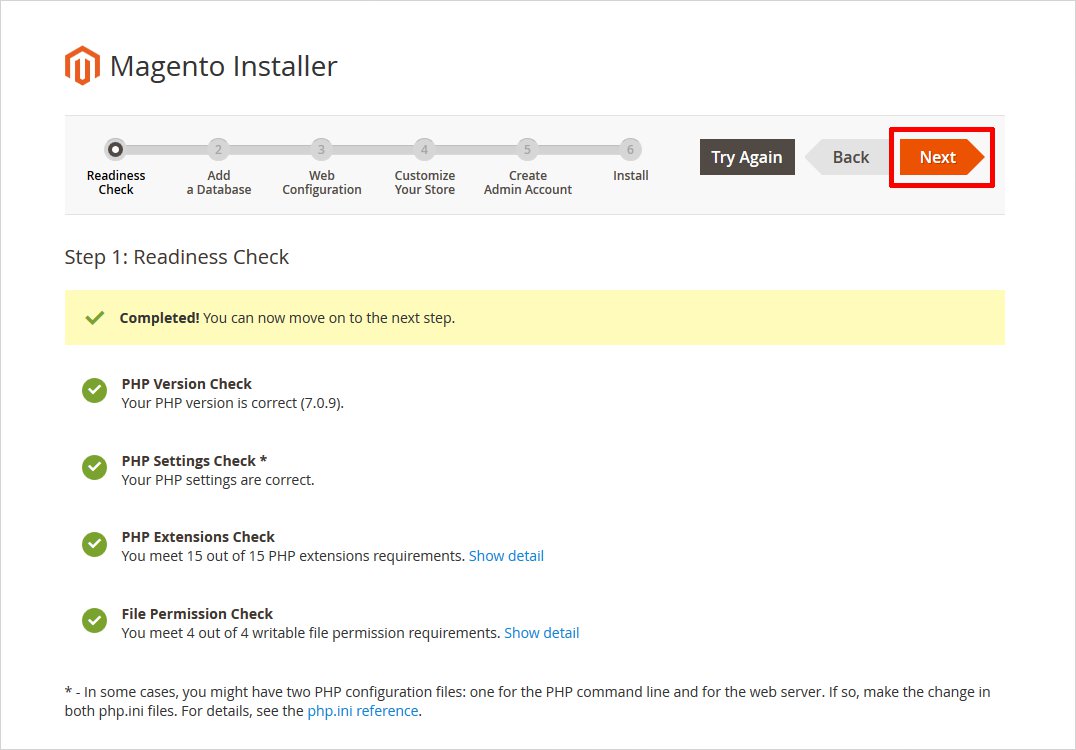Open the Create Admin Account step

527,150
